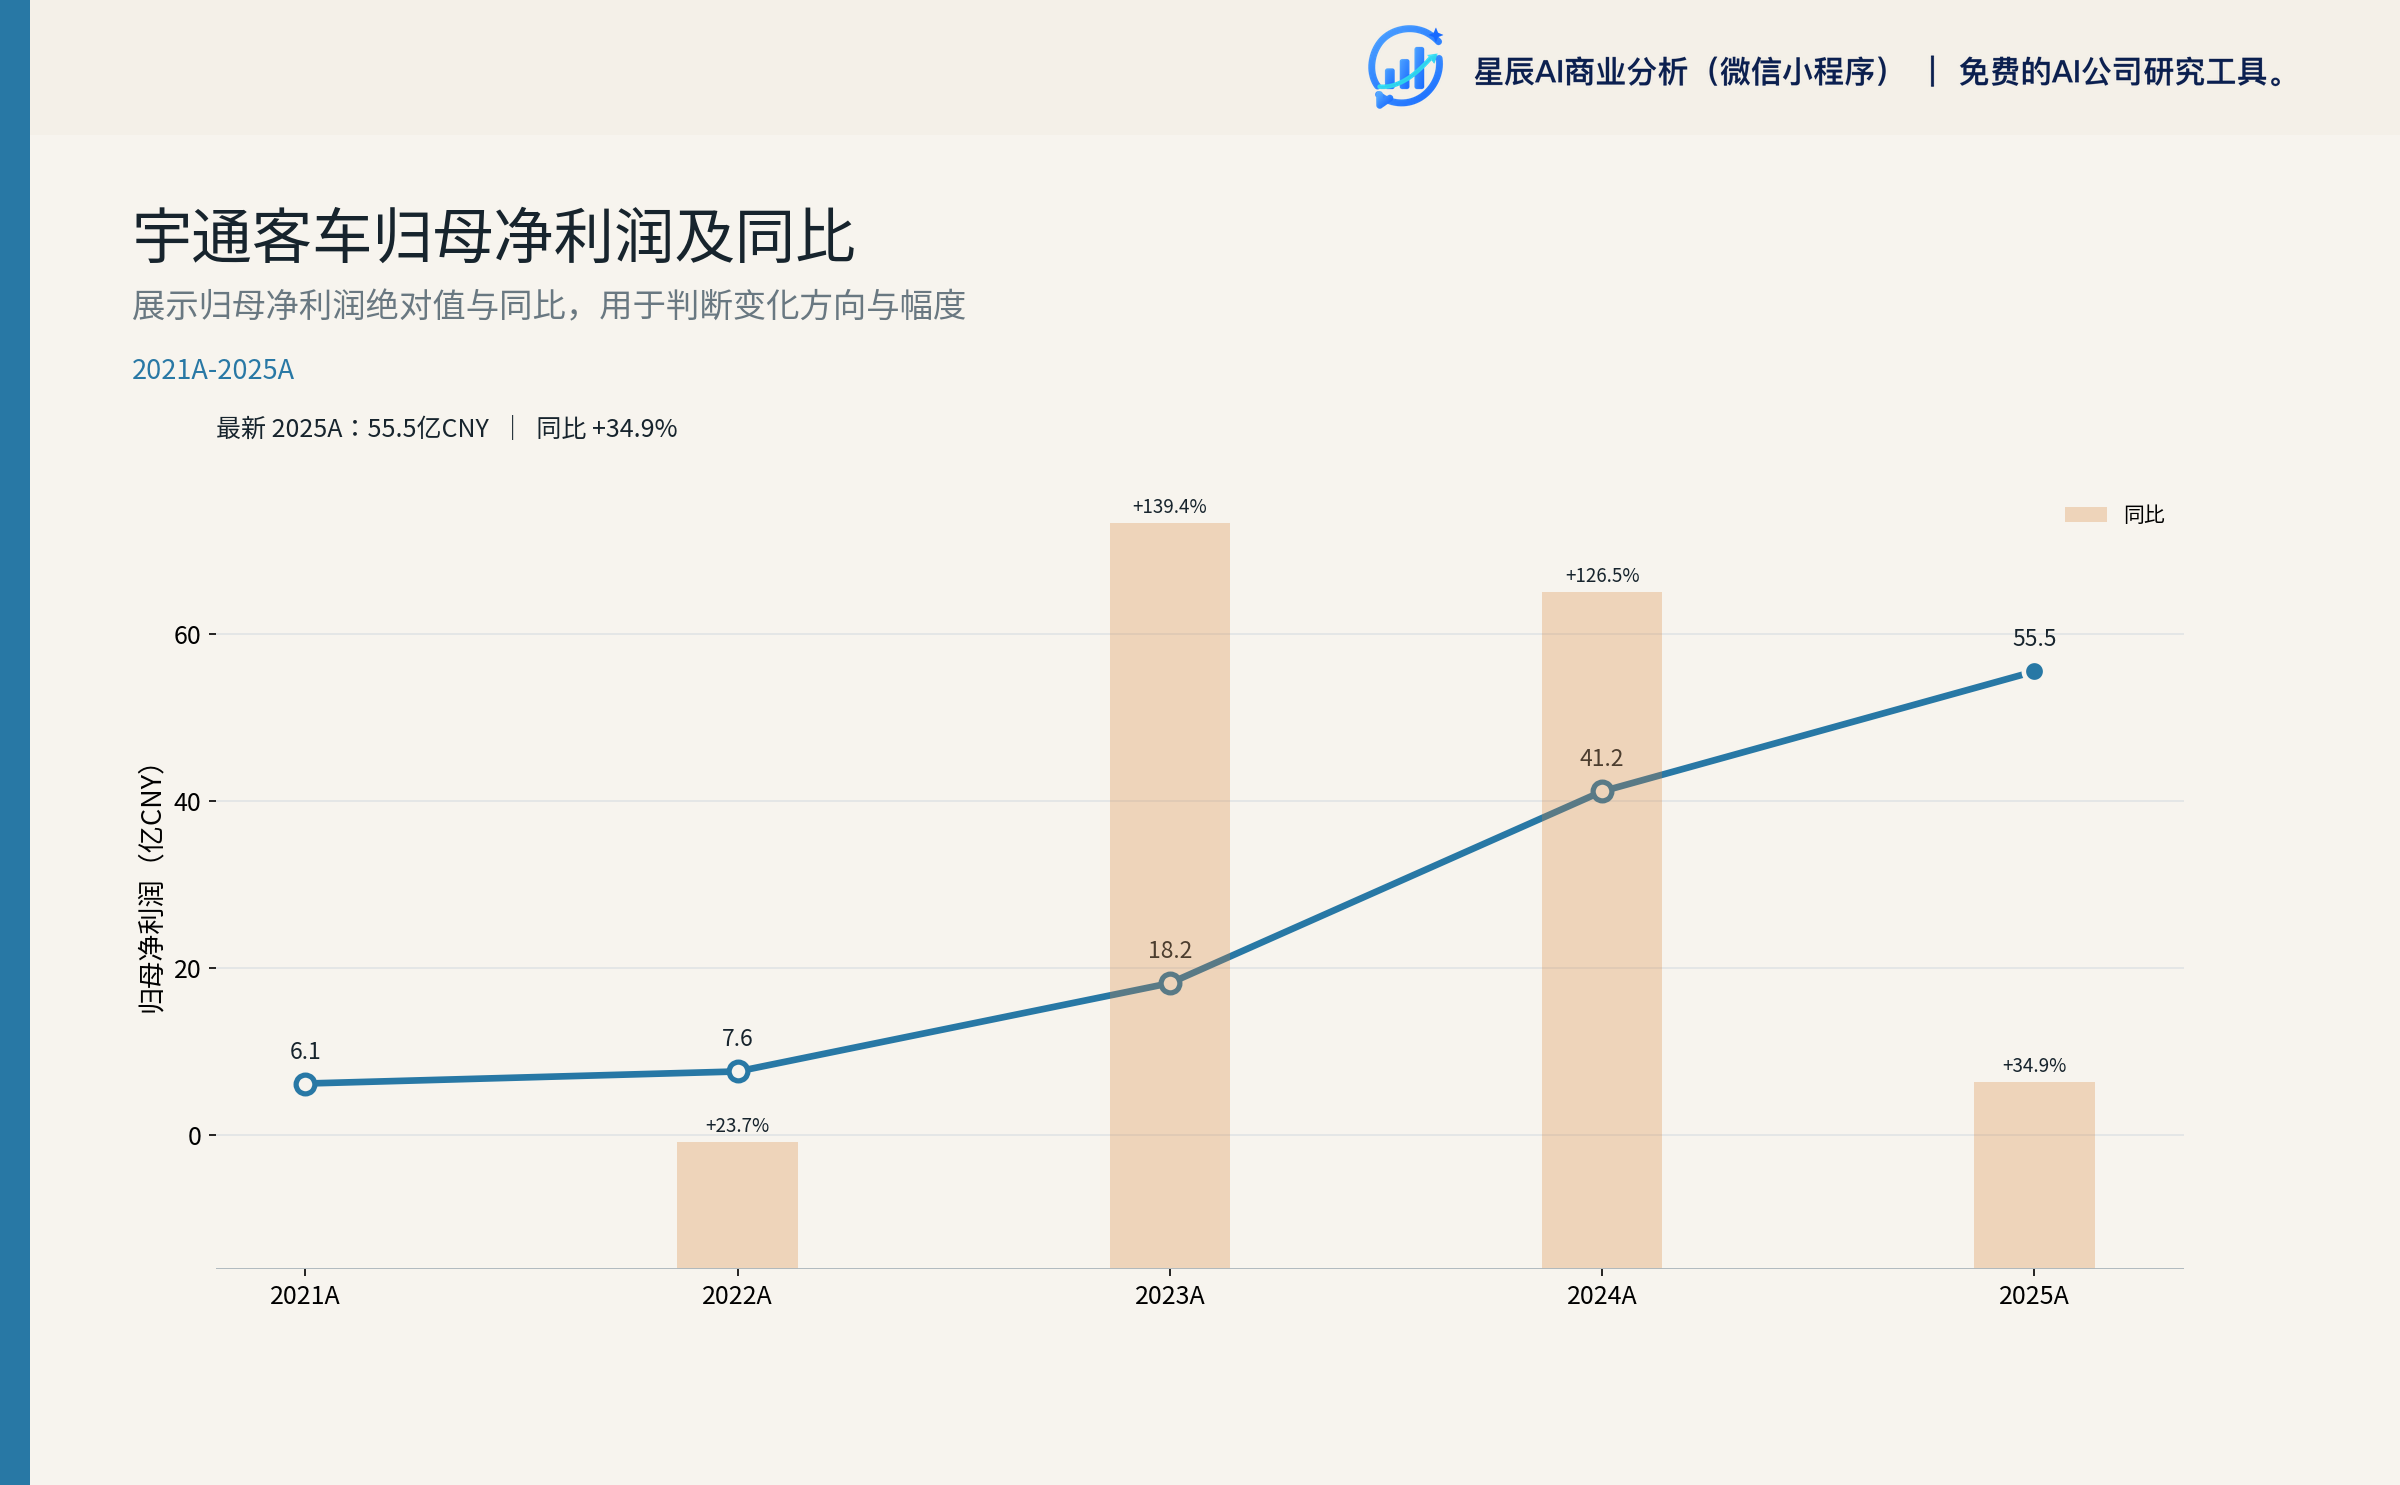Click the +23.7% bar label
Viewport: 2400px width, 1485px height.
click(737, 1125)
